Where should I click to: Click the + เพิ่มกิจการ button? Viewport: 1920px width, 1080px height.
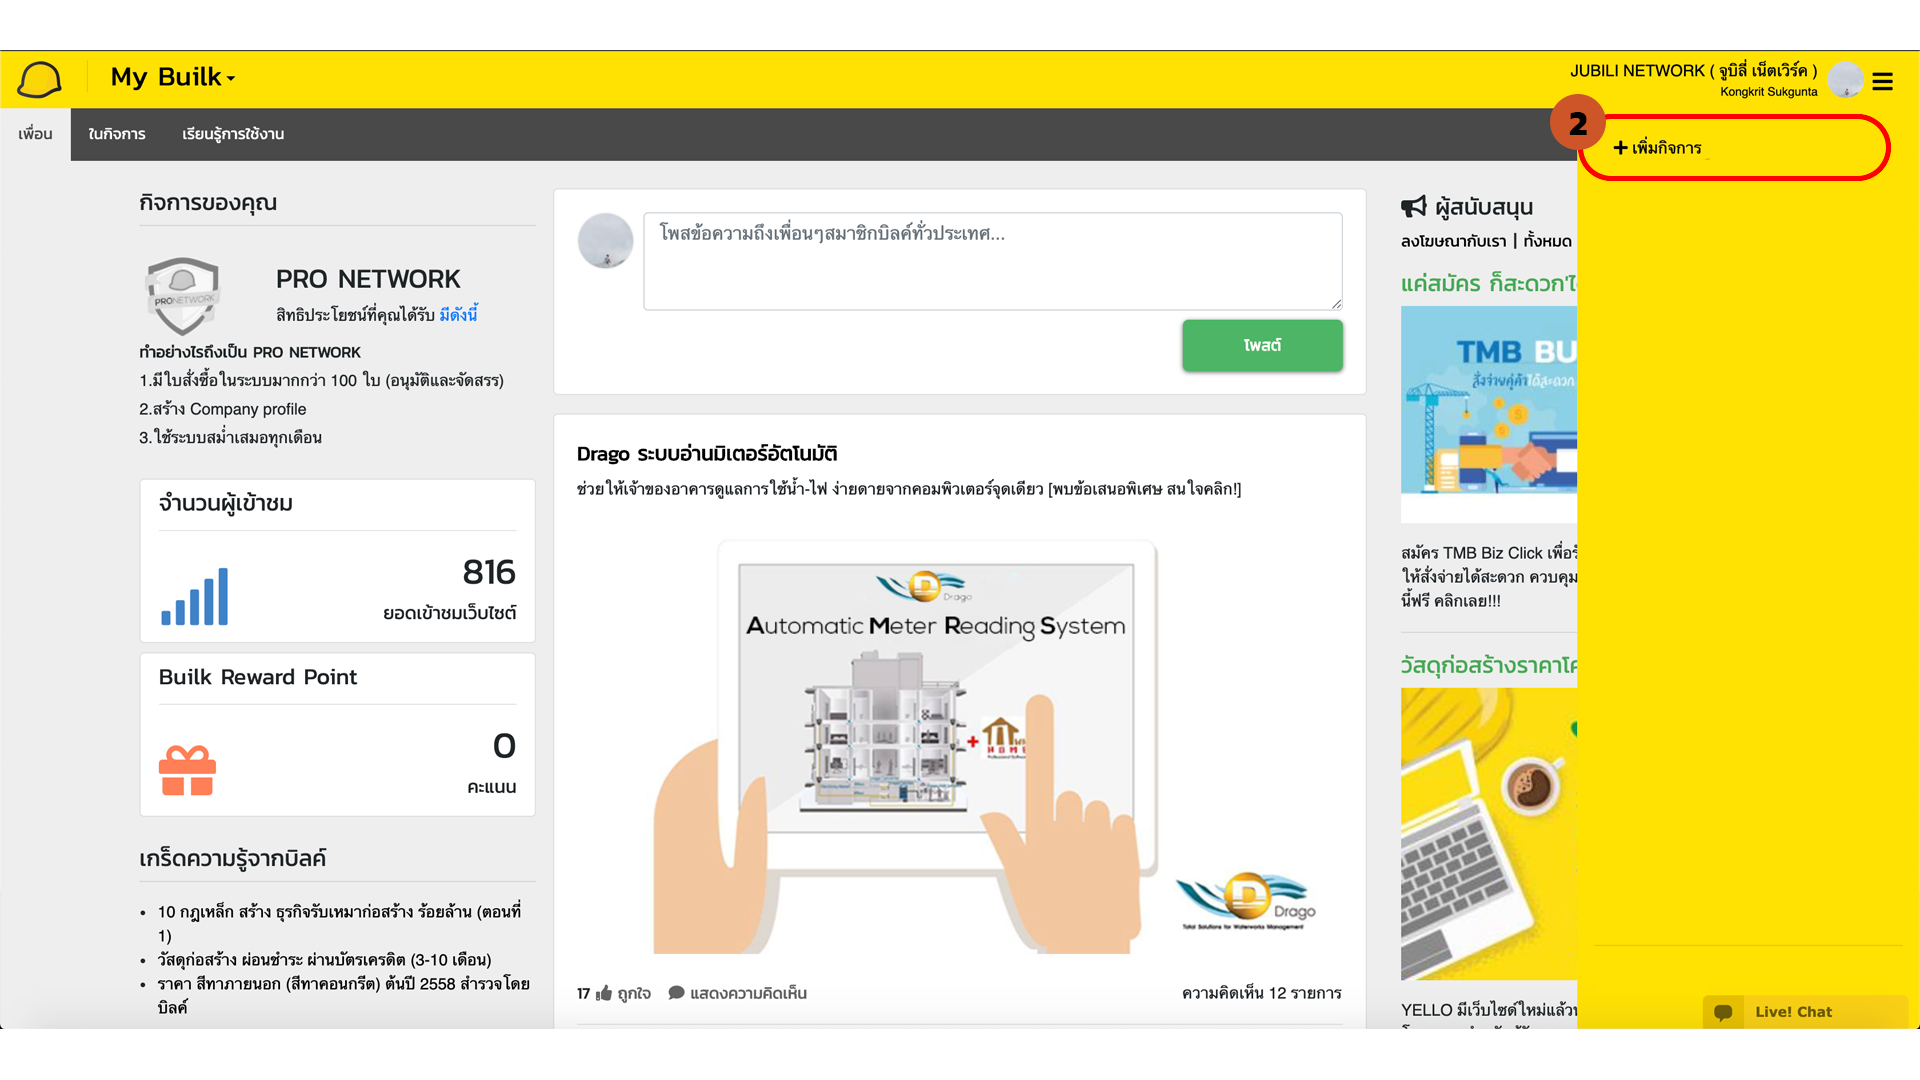[1658, 148]
